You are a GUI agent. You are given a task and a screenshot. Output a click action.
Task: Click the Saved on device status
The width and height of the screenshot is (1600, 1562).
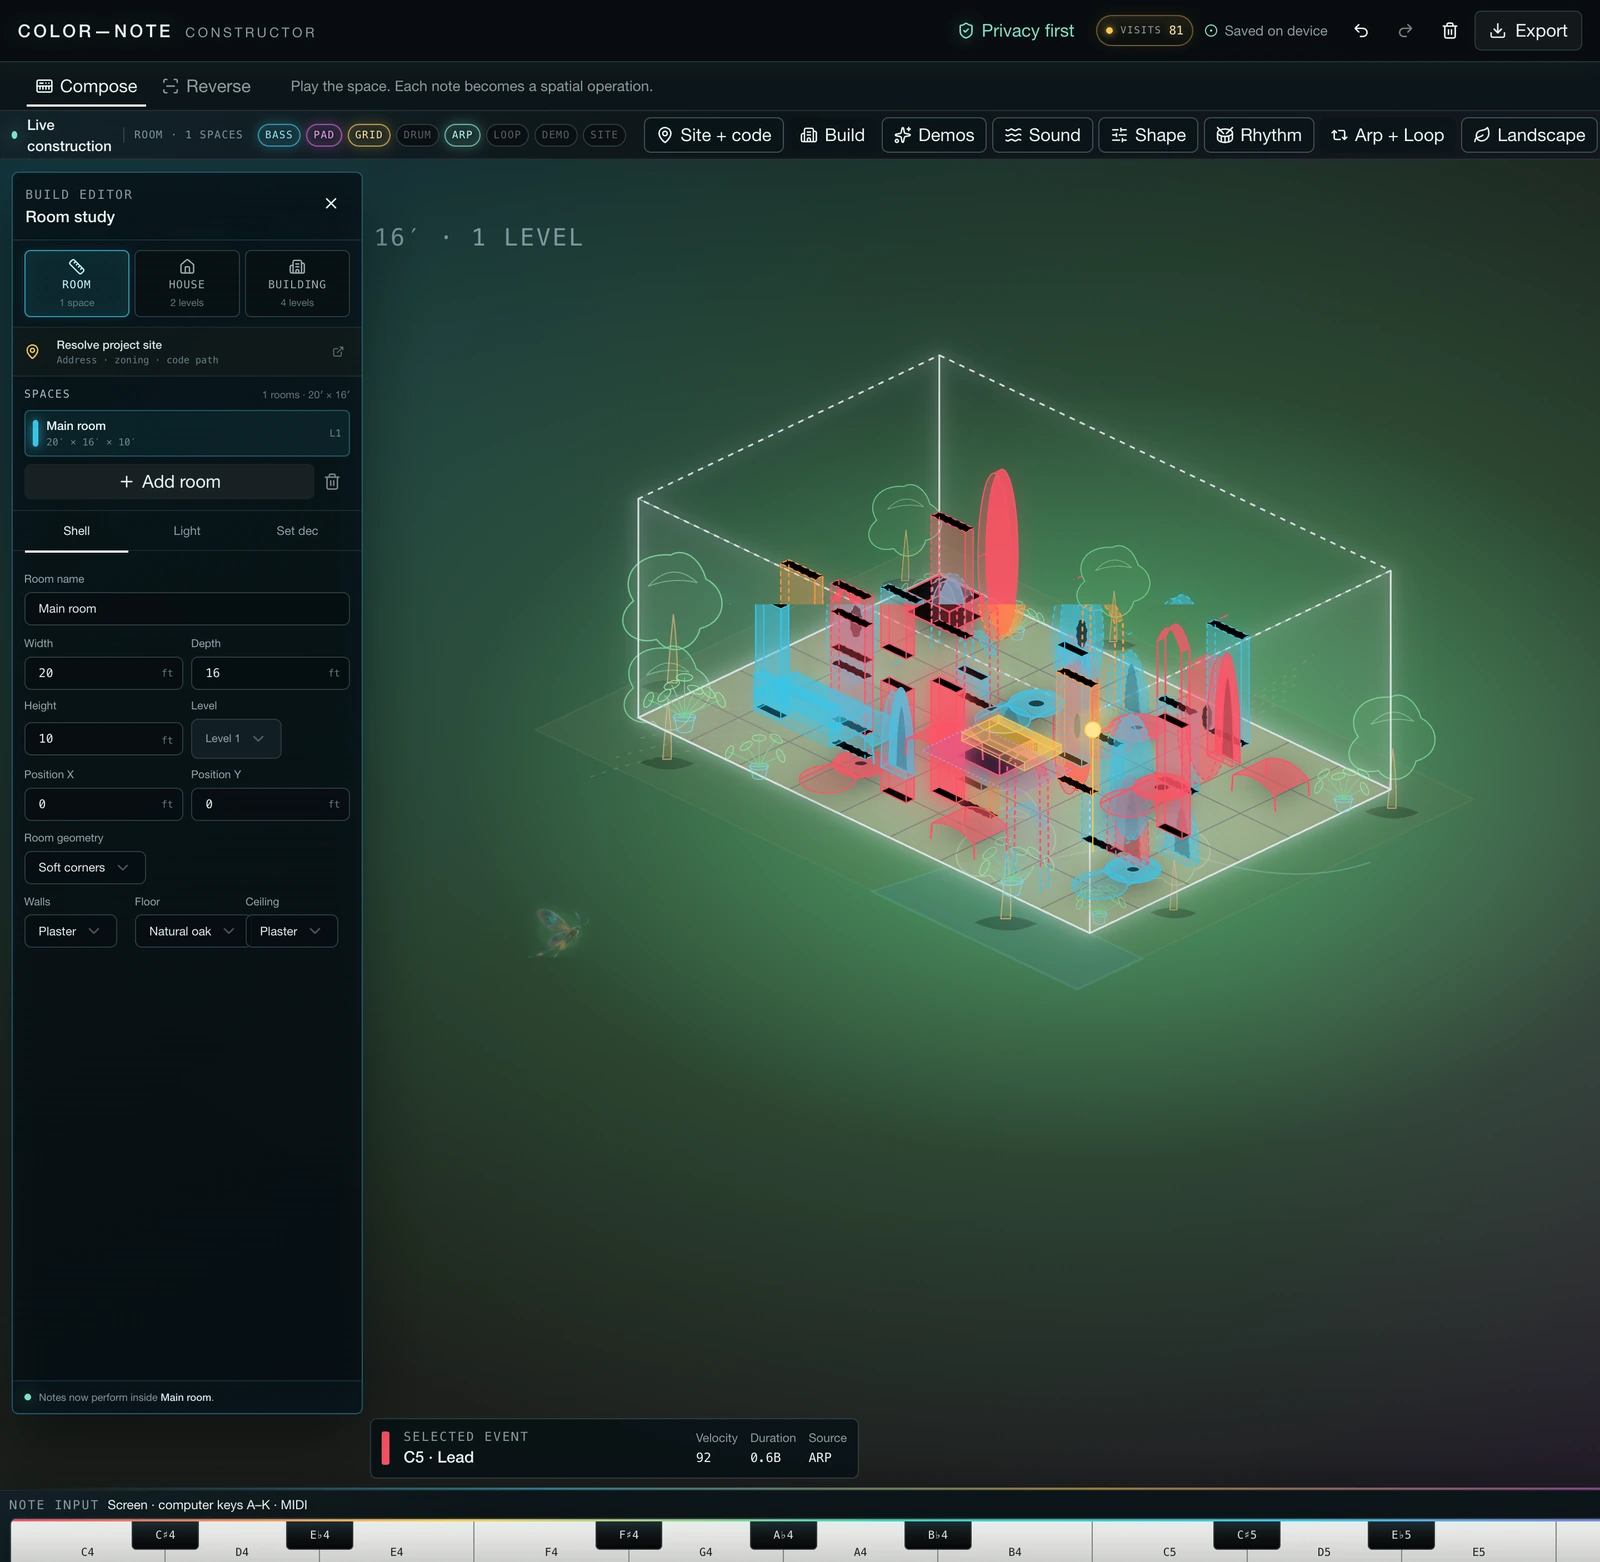pyautogui.click(x=1266, y=31)
